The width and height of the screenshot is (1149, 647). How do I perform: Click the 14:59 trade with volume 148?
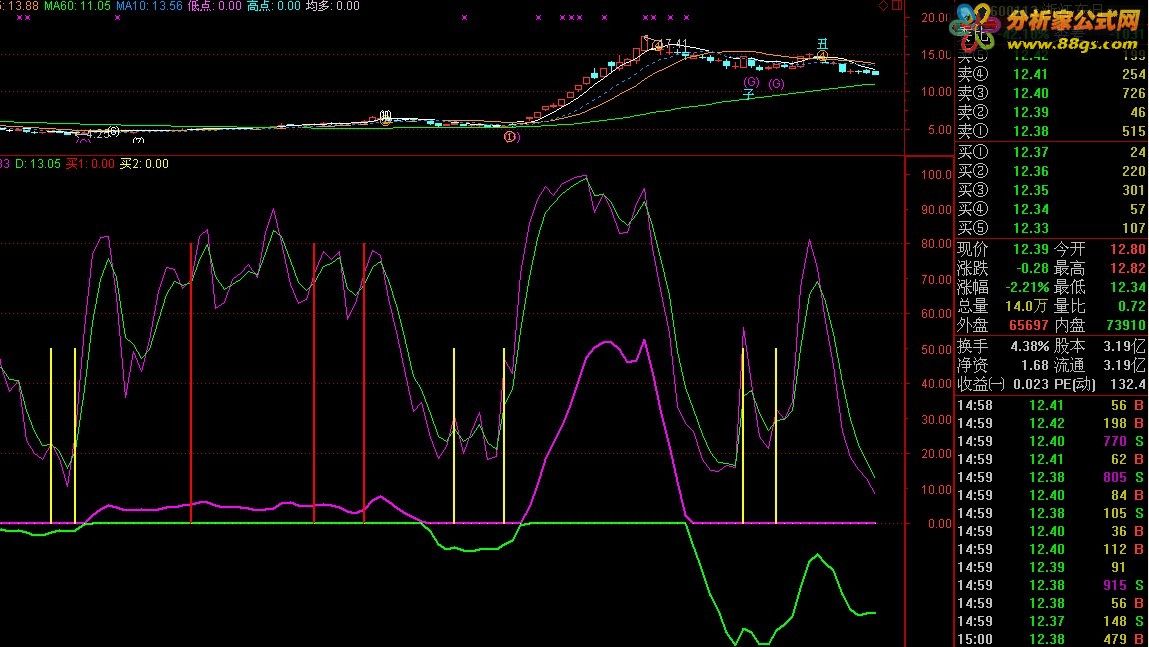click(x=1052, y=621)
